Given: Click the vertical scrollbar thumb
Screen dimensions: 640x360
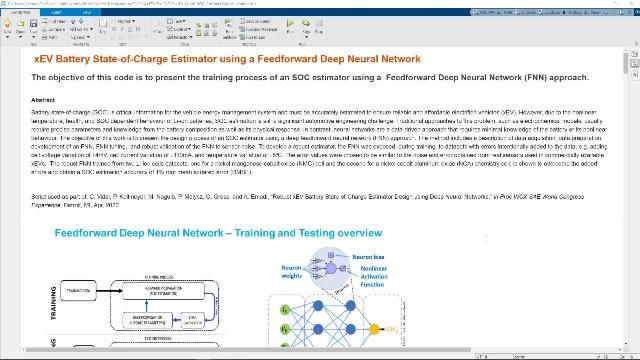Looking at the screenshot, I should coord(626,62).
